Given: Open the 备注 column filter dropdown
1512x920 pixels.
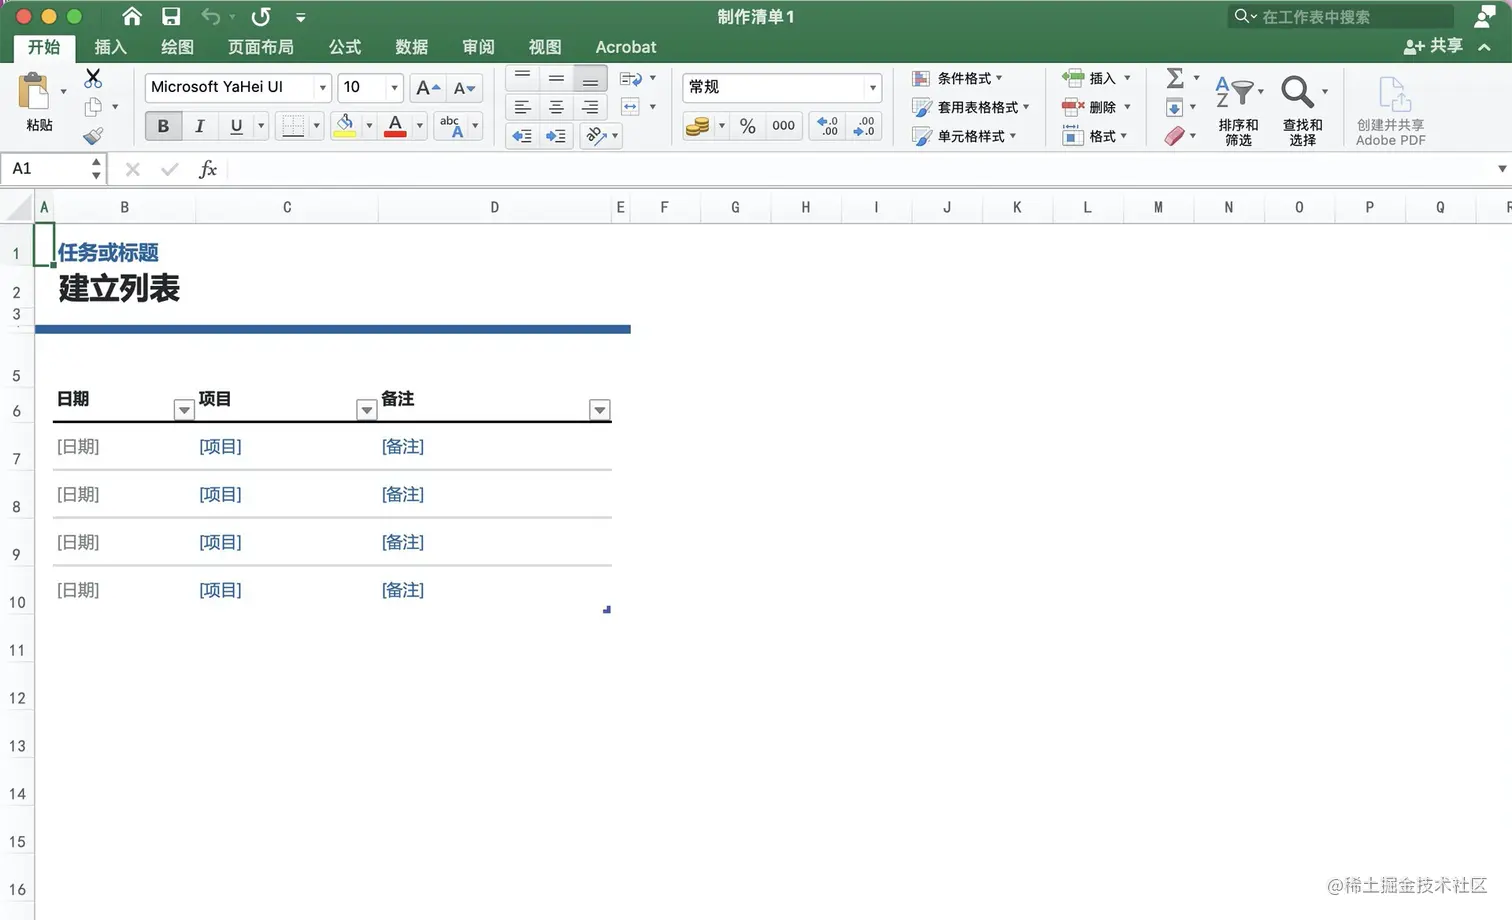Looking at the screenshot, I should click(x=600, y=410).
